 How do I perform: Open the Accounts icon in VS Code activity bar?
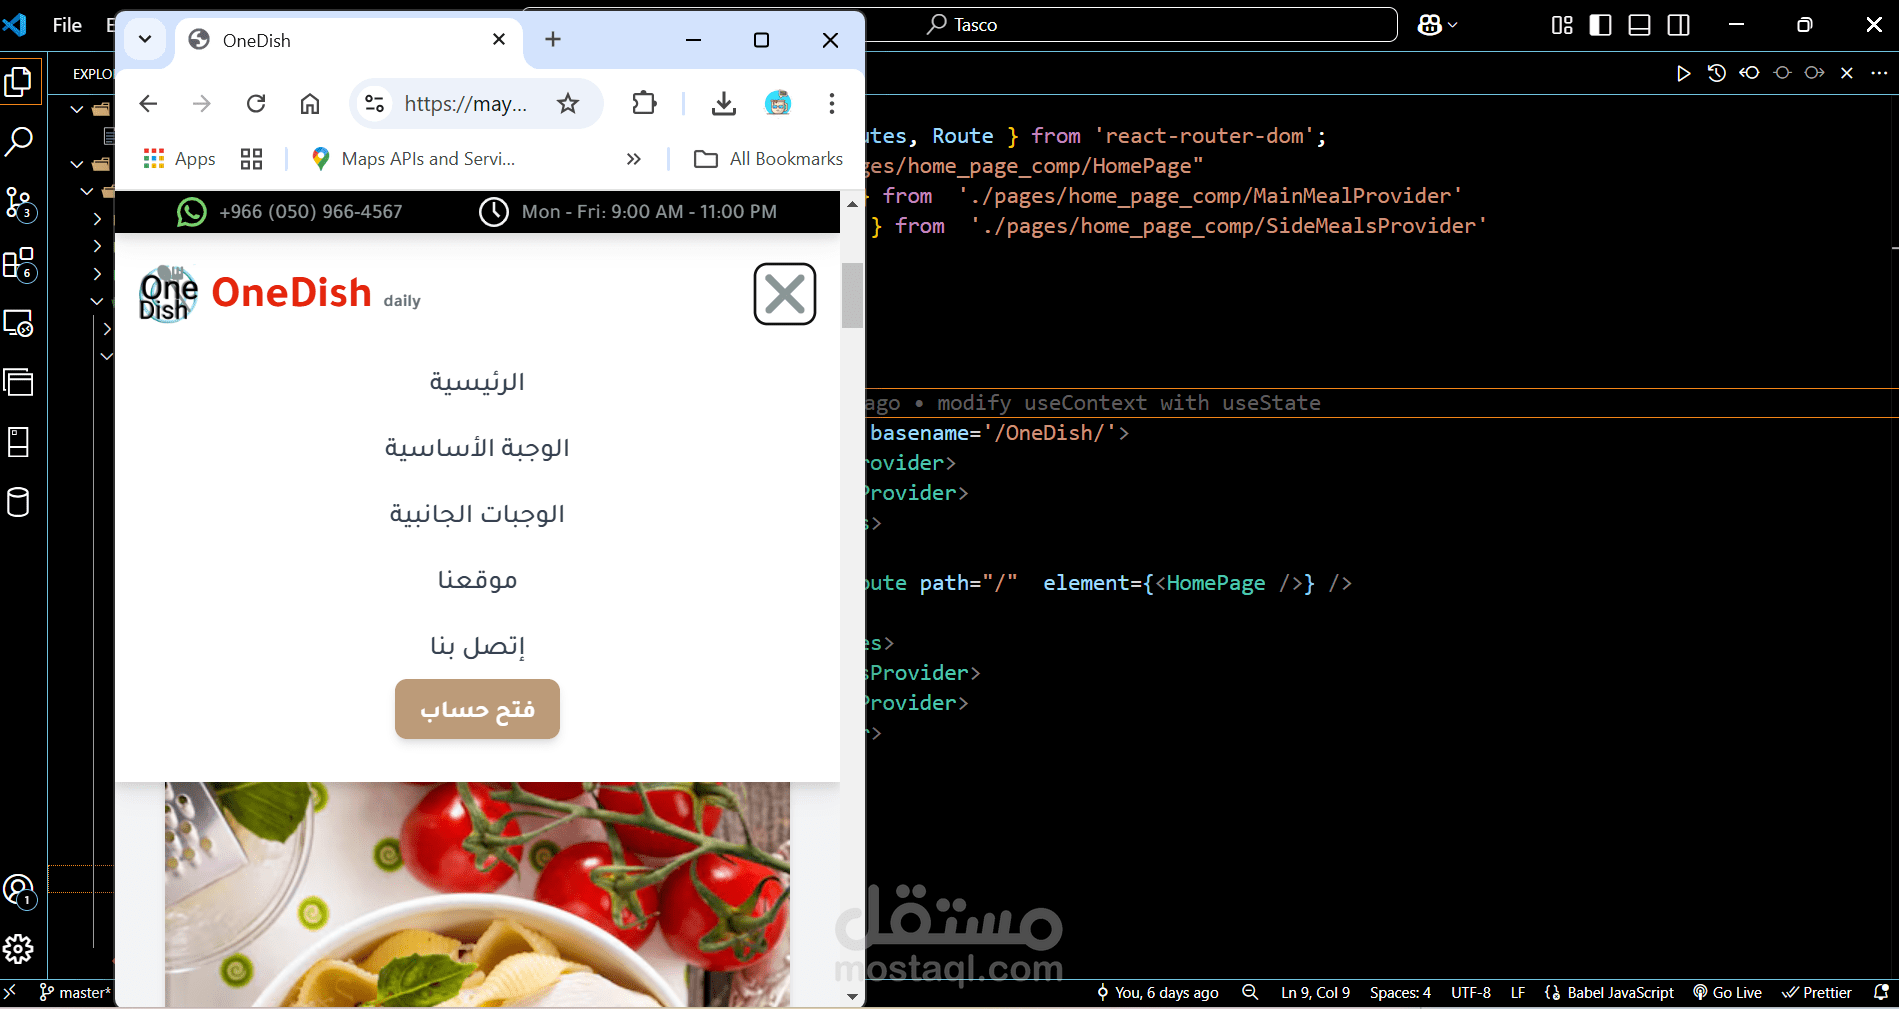19,890
